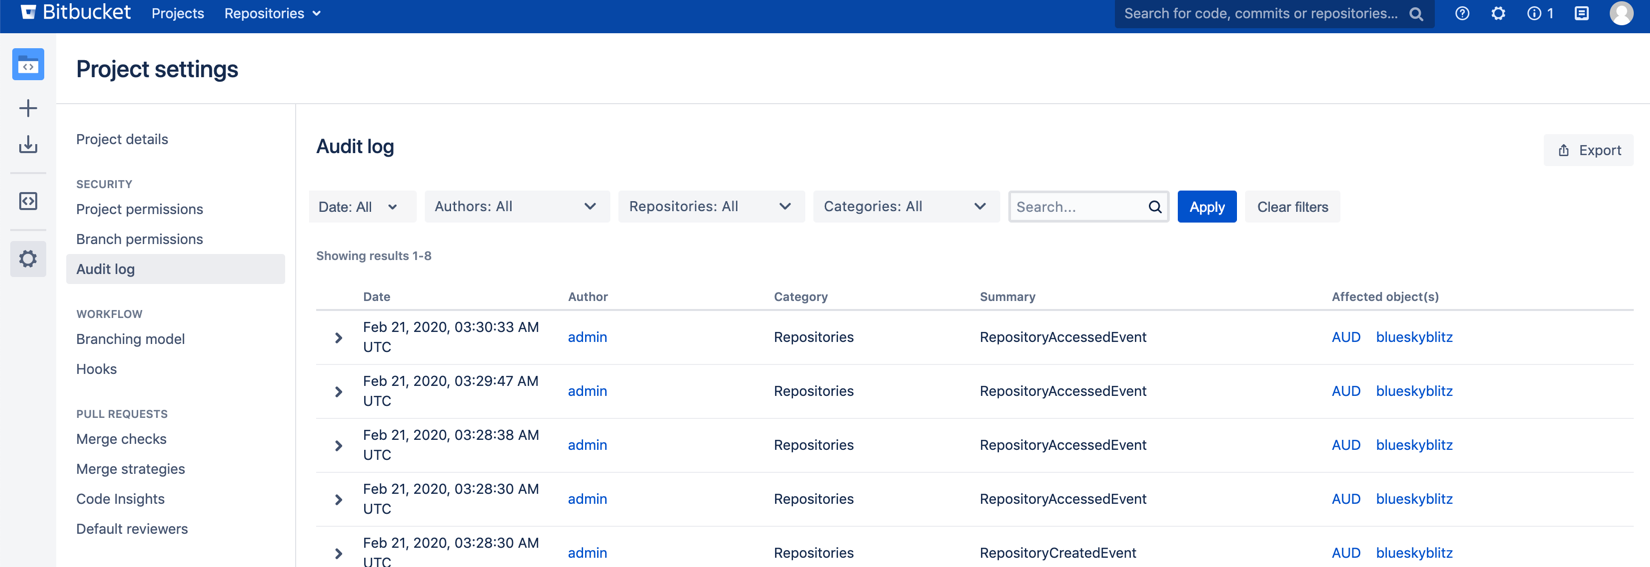Screen dimensions: 1650x567
Task: Click the audit log Search field
Action: point(1078,207)
